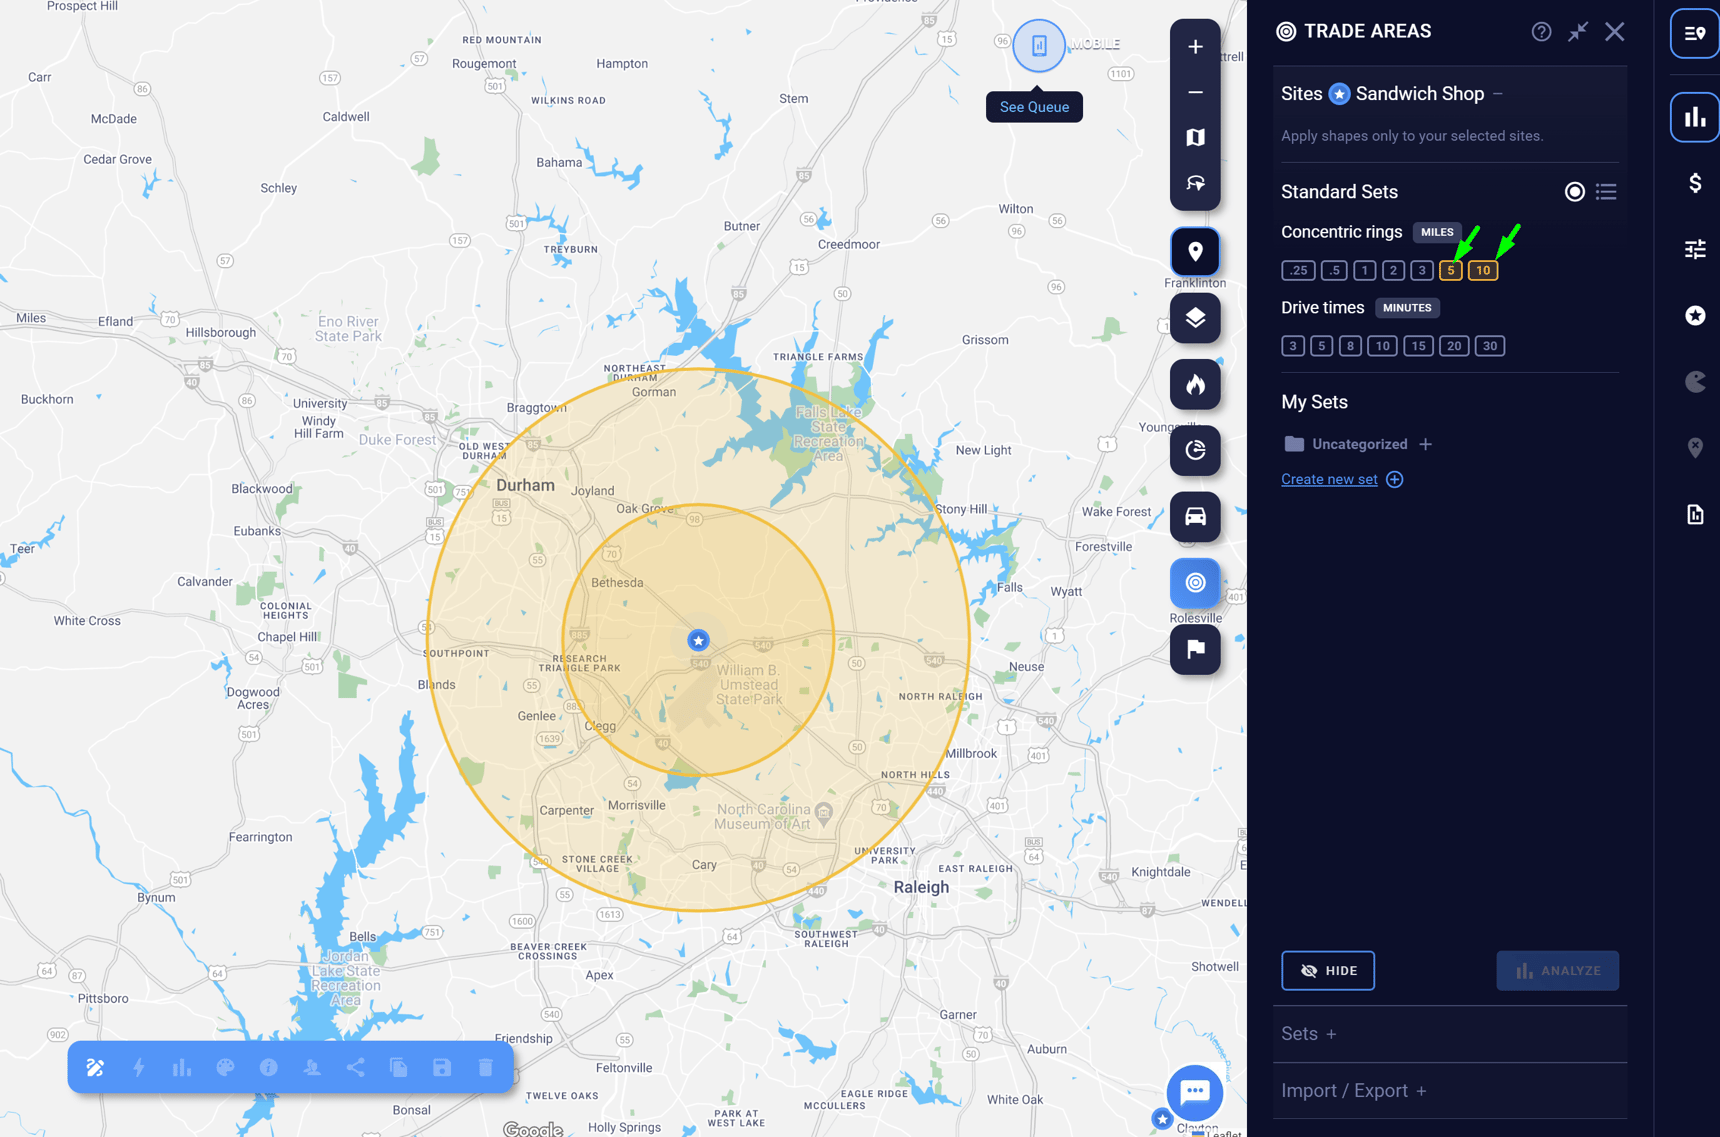The width and height of the screenshot is (1720, 1137).
Task: Toggle the 5 mile concentric ring
Action: (x=1451, y=270)
